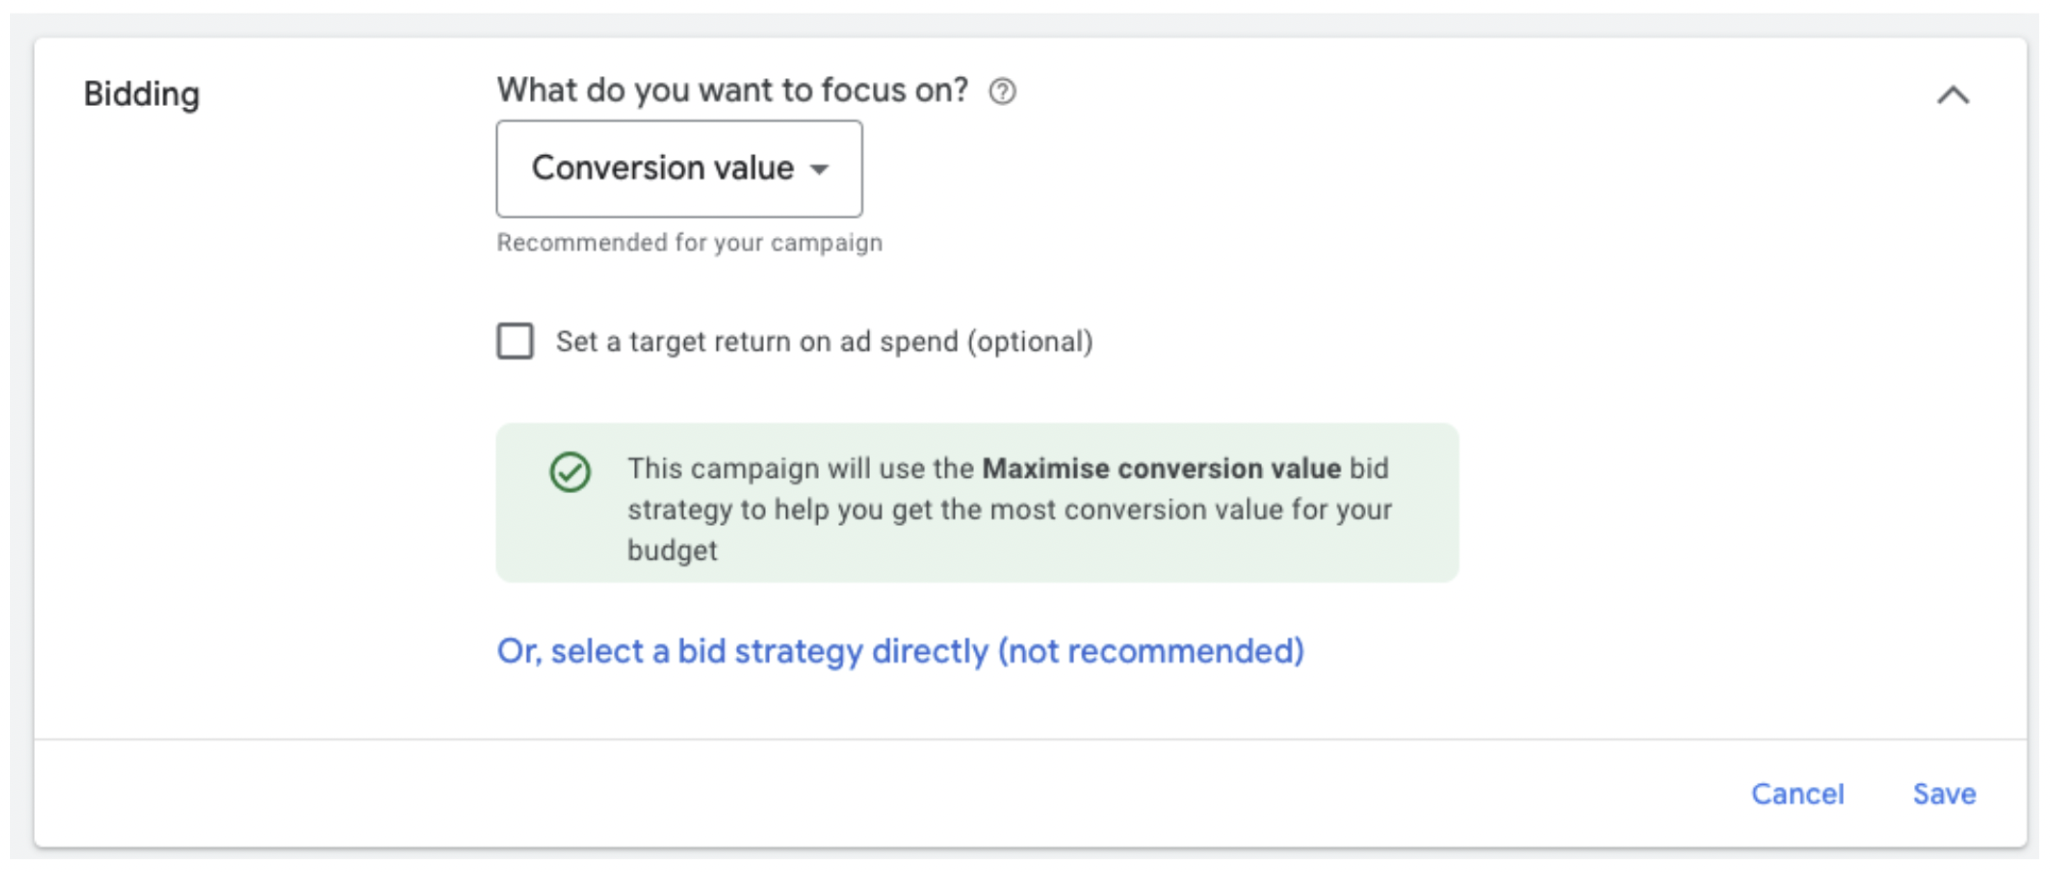2050x872 pixels.
Task: Click the "What do you want to focus on?" label
Action: 732,91
